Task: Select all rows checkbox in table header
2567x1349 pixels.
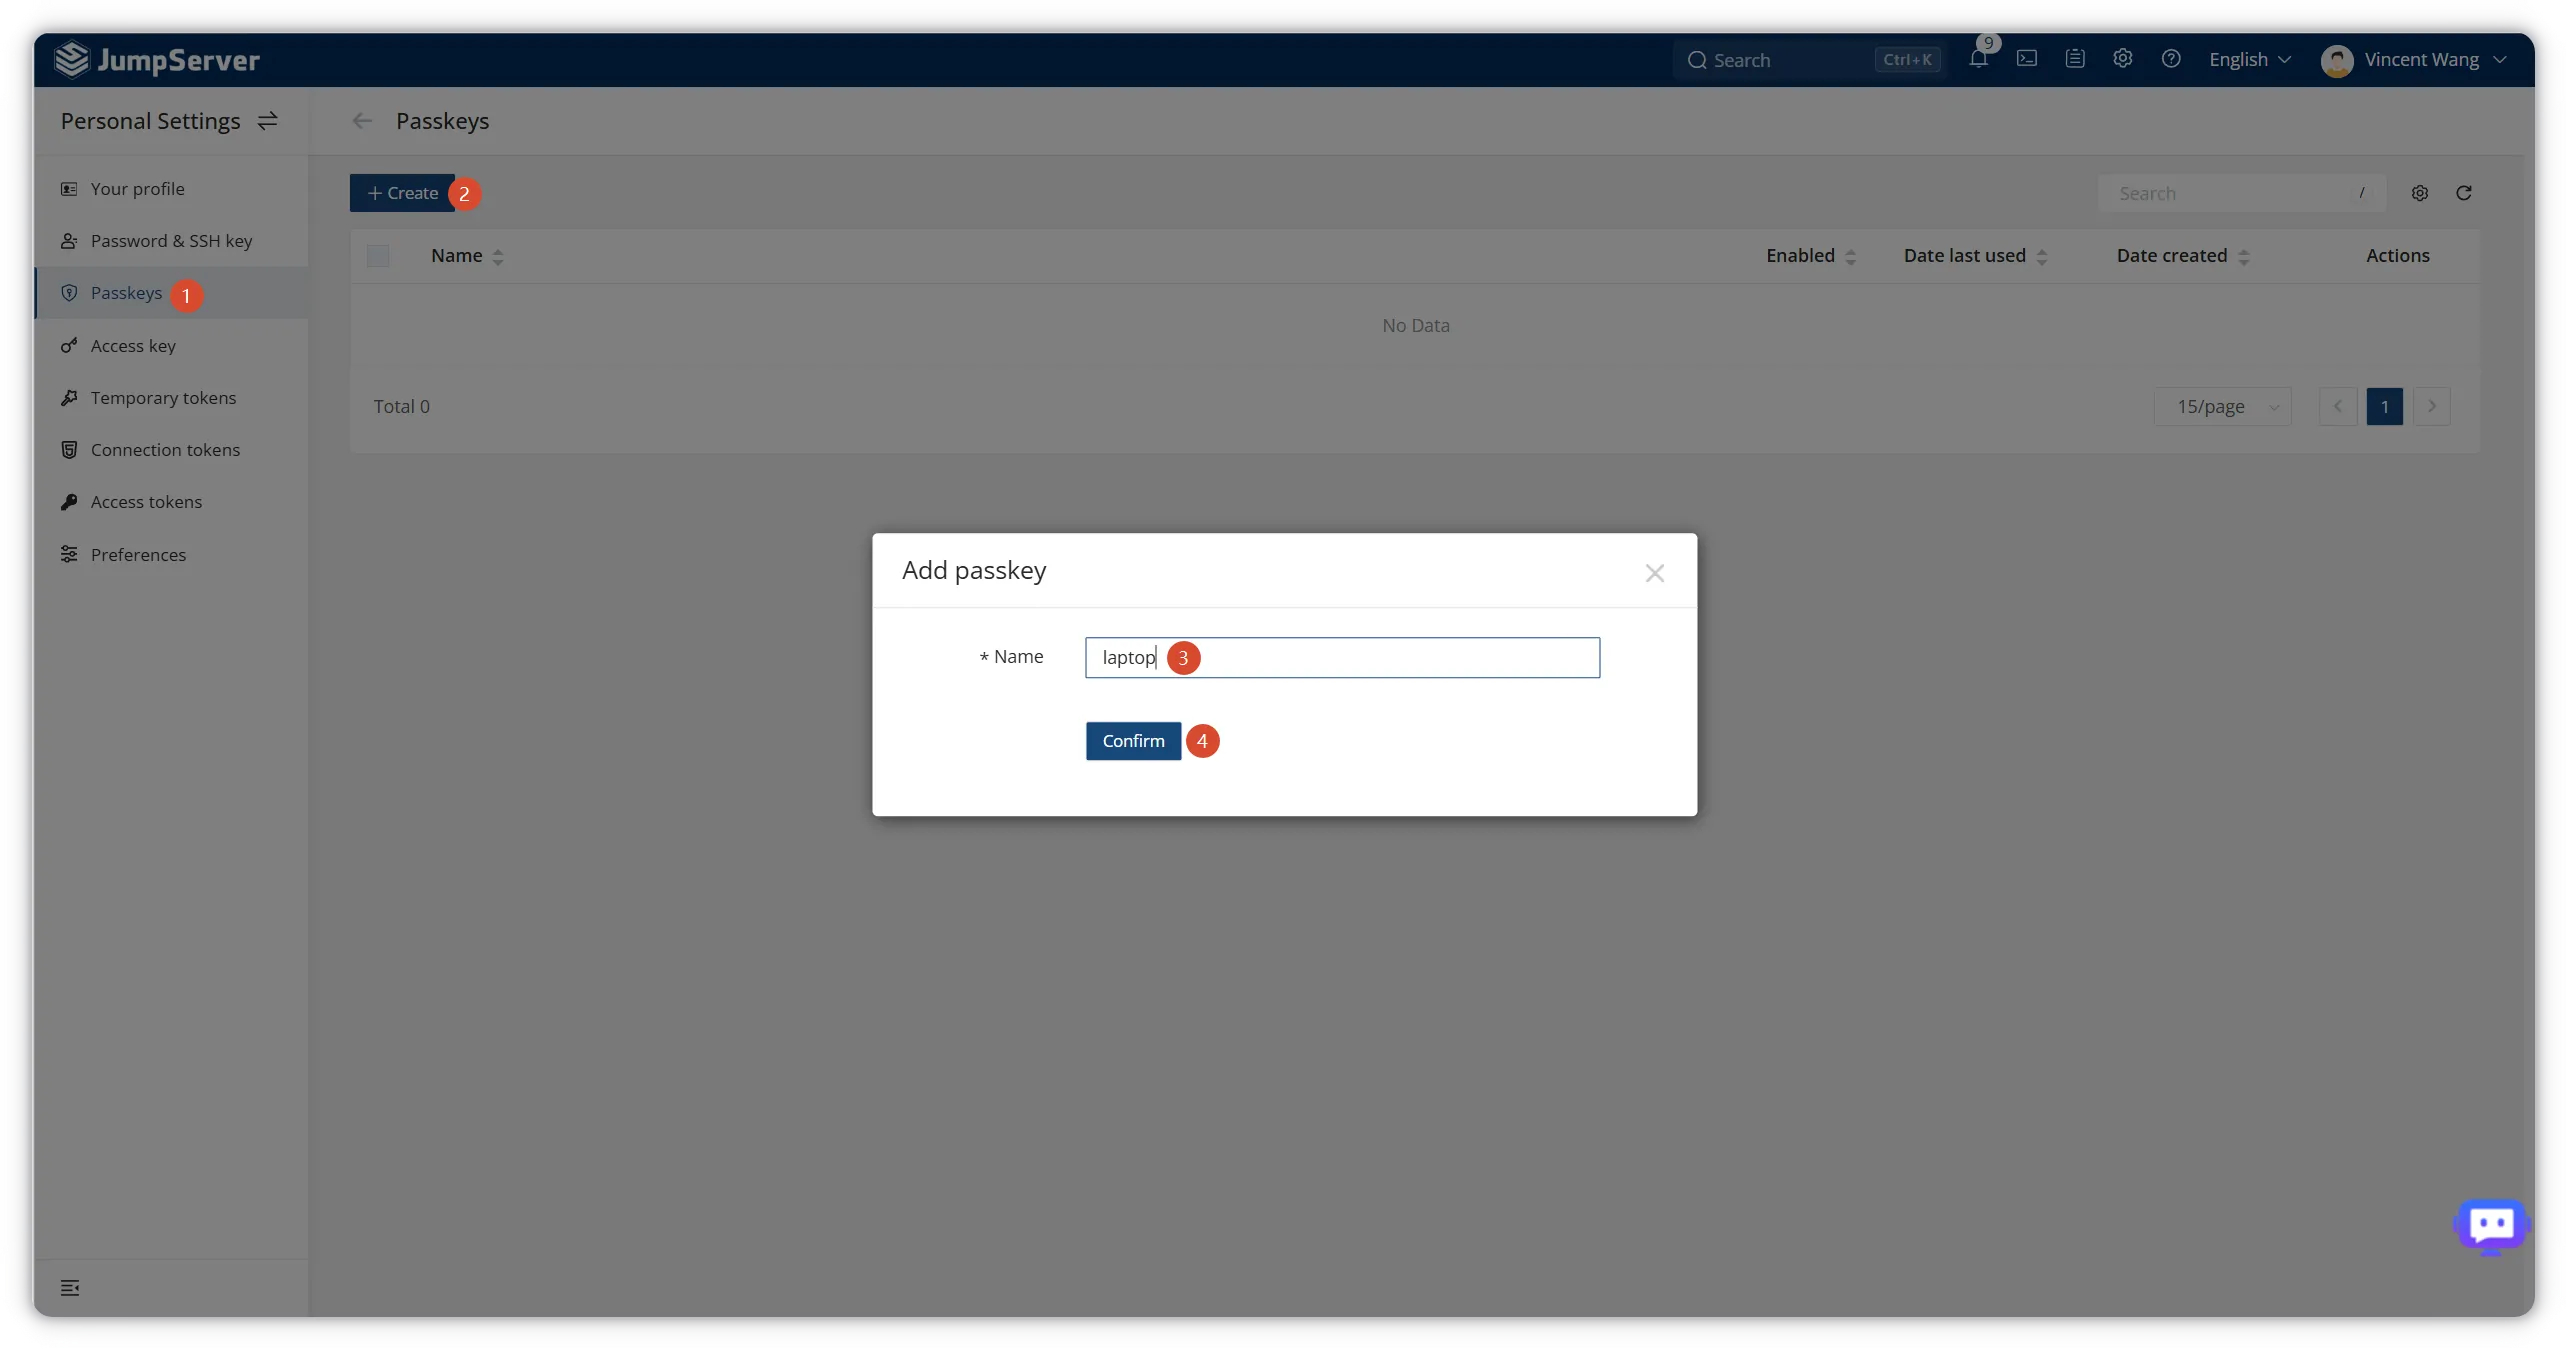Action: tap(378, 256)
